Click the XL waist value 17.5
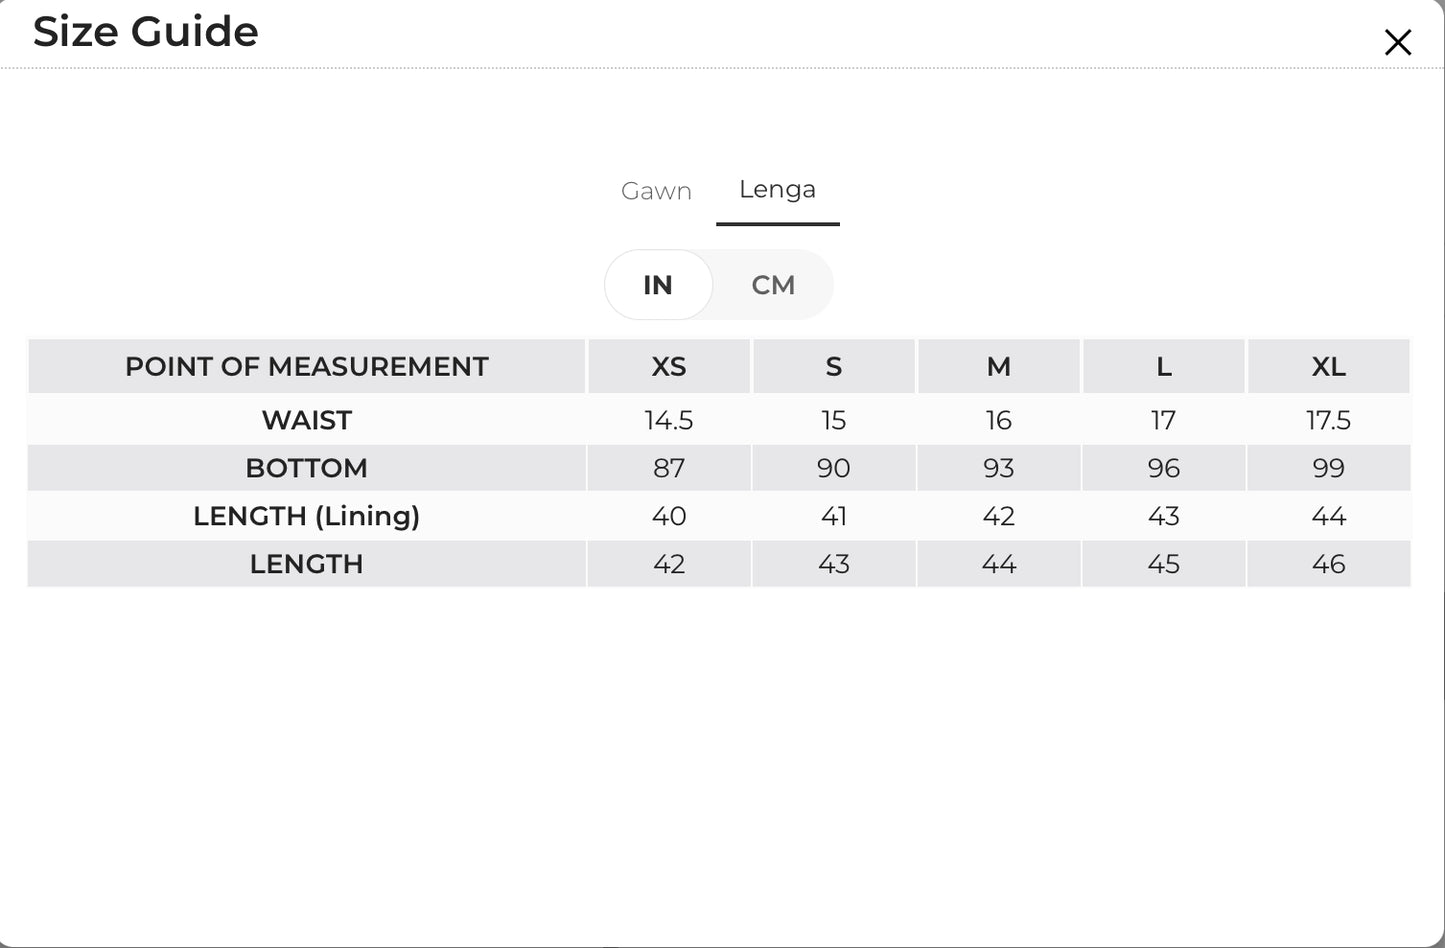This screenshot has width=1445, height=948. tap(1329, 420)
